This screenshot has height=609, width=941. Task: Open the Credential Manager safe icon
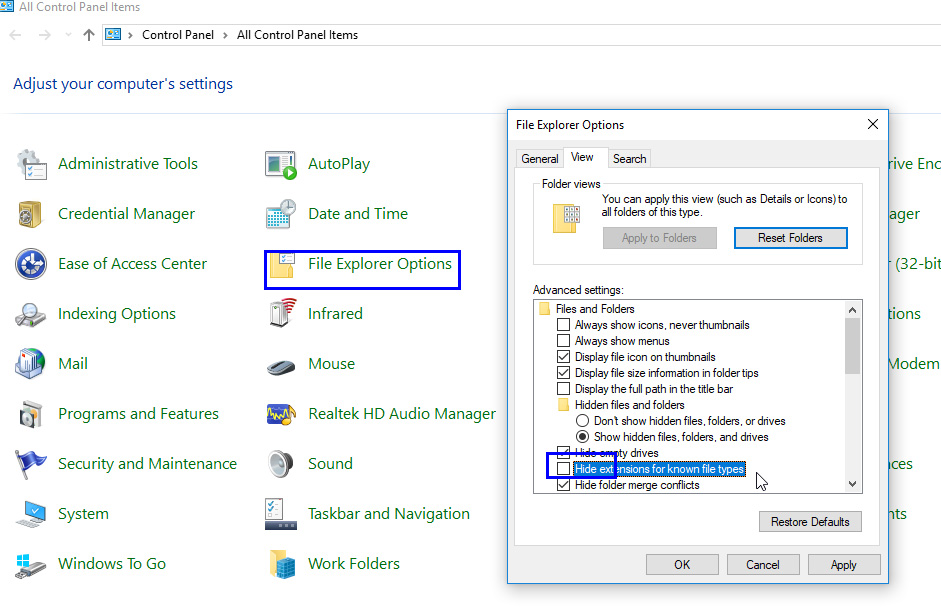[30, 214]
